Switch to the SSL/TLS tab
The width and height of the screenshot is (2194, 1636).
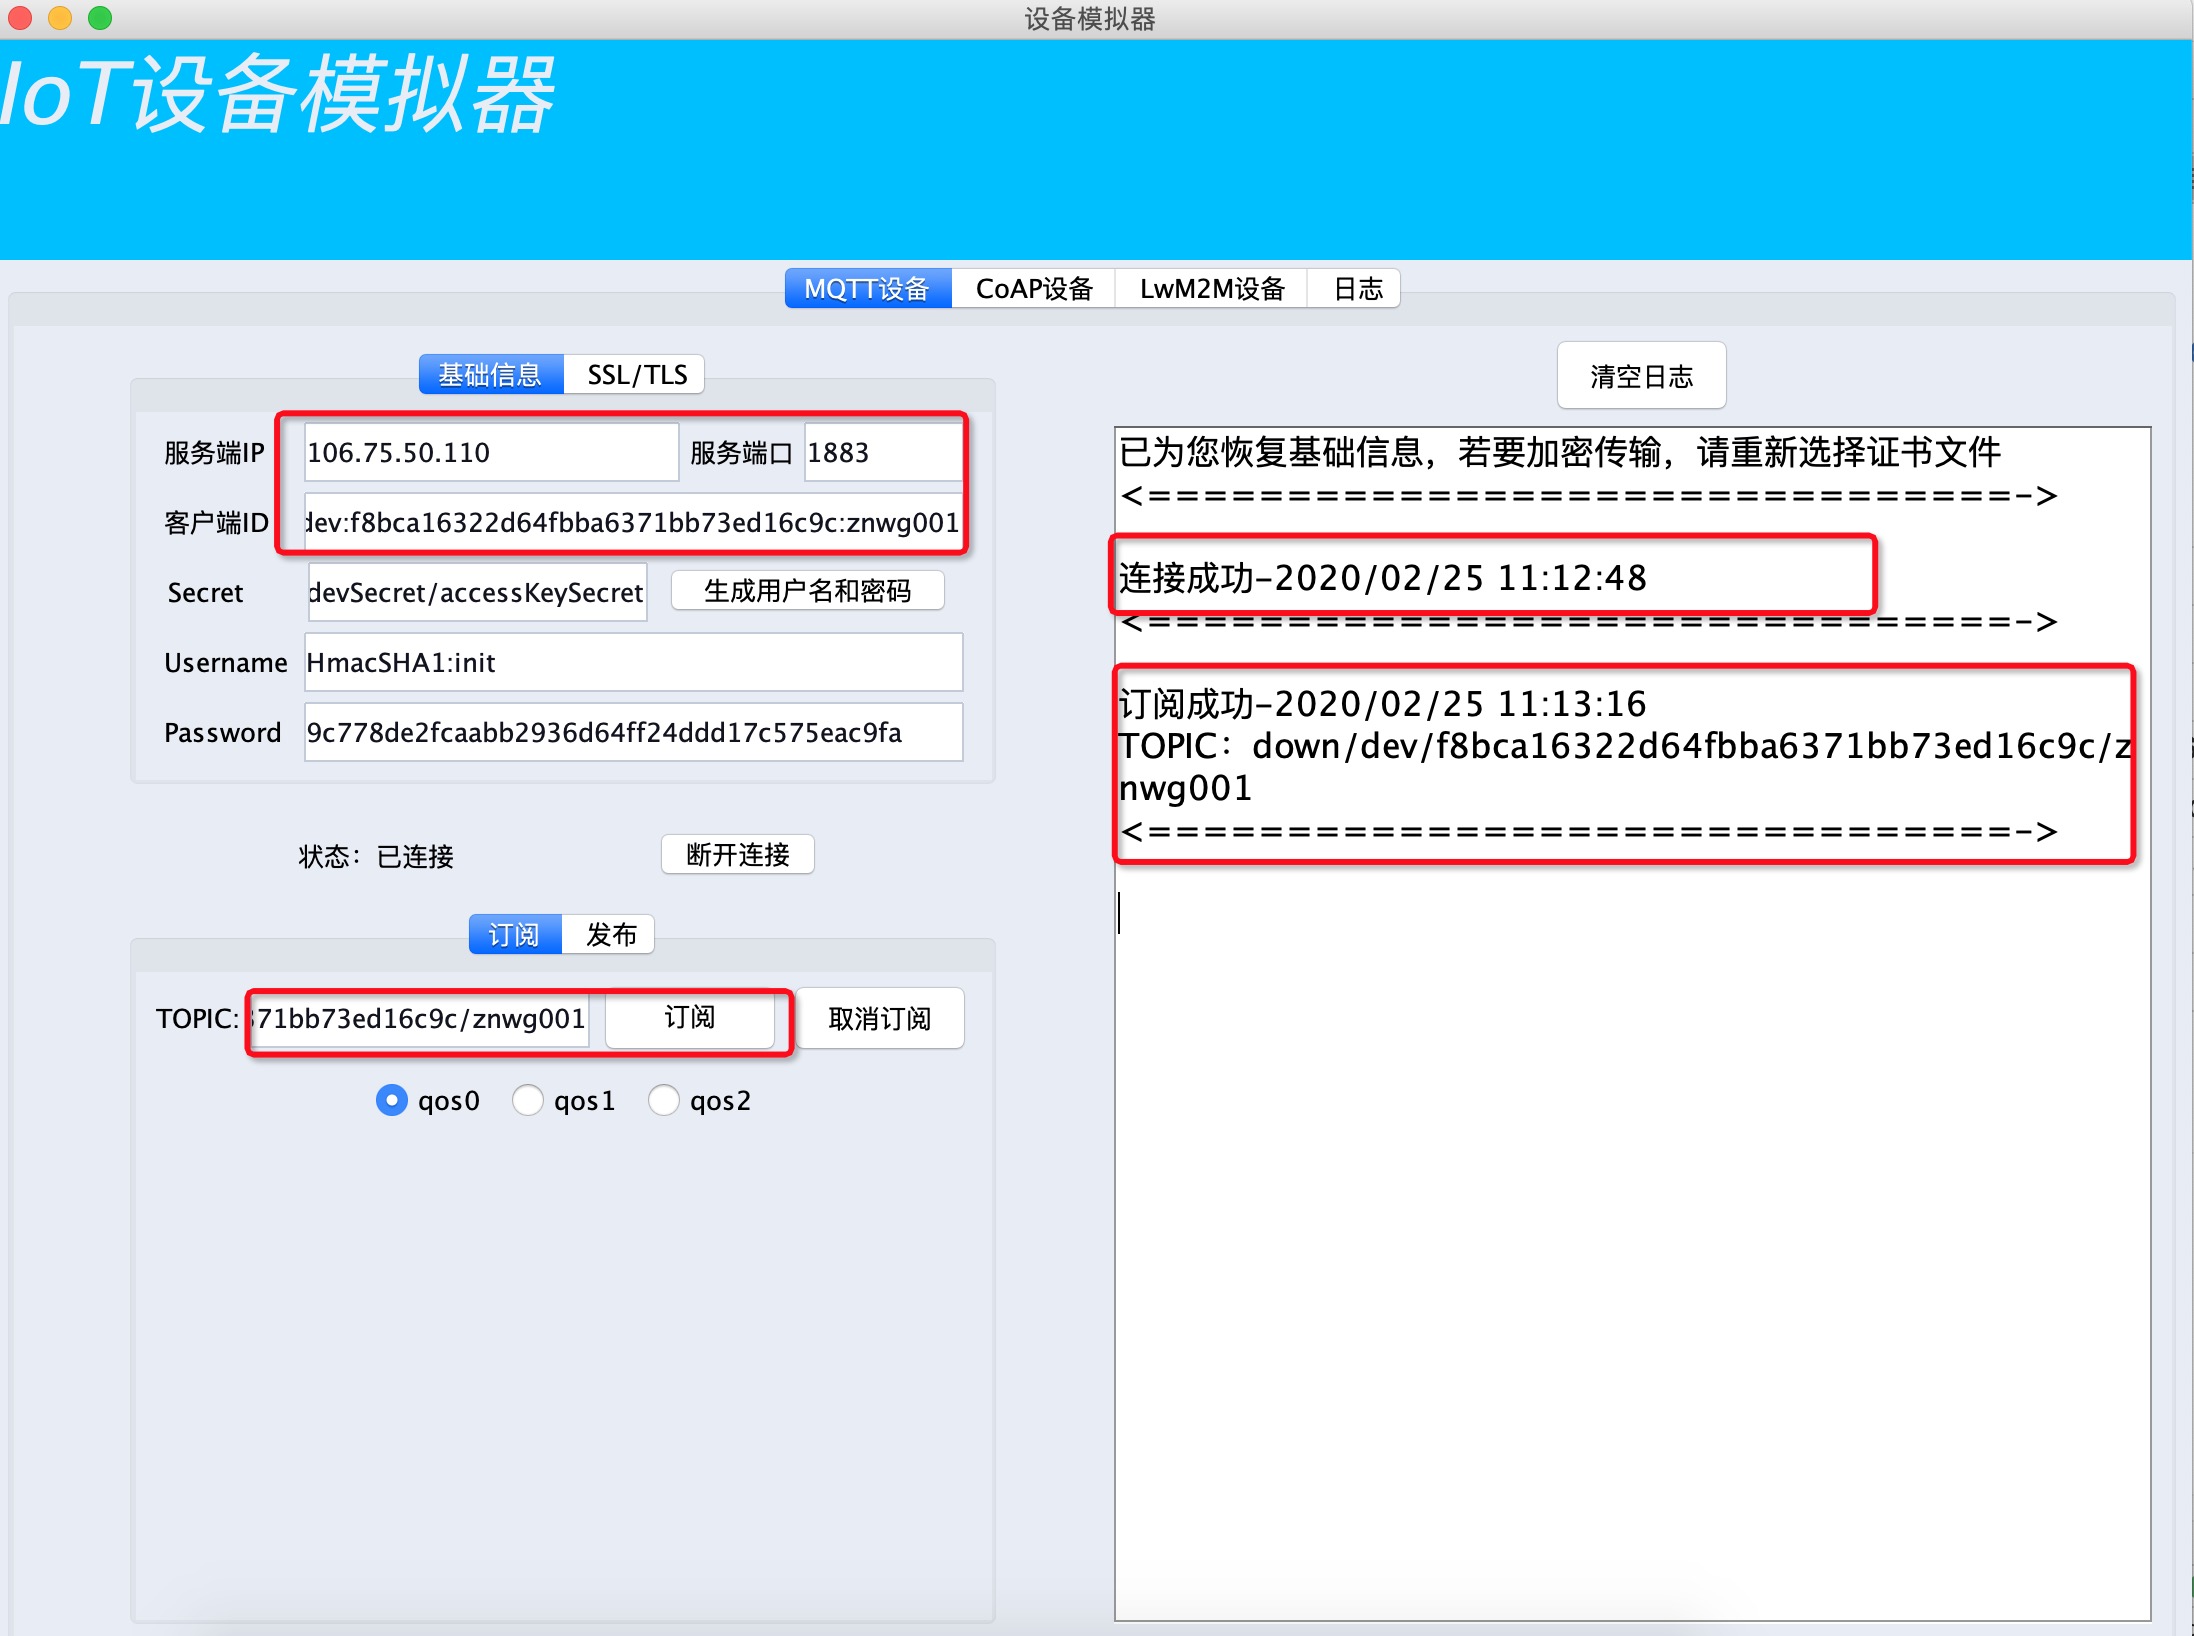(636, 375)
